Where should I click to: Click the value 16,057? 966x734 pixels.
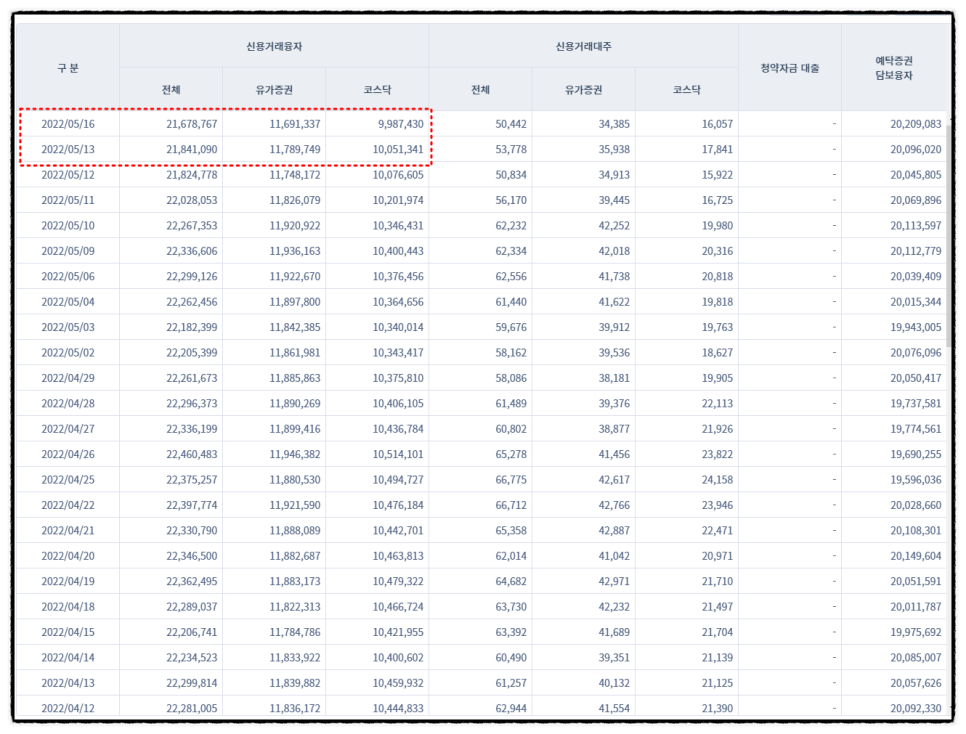point(717,124)
